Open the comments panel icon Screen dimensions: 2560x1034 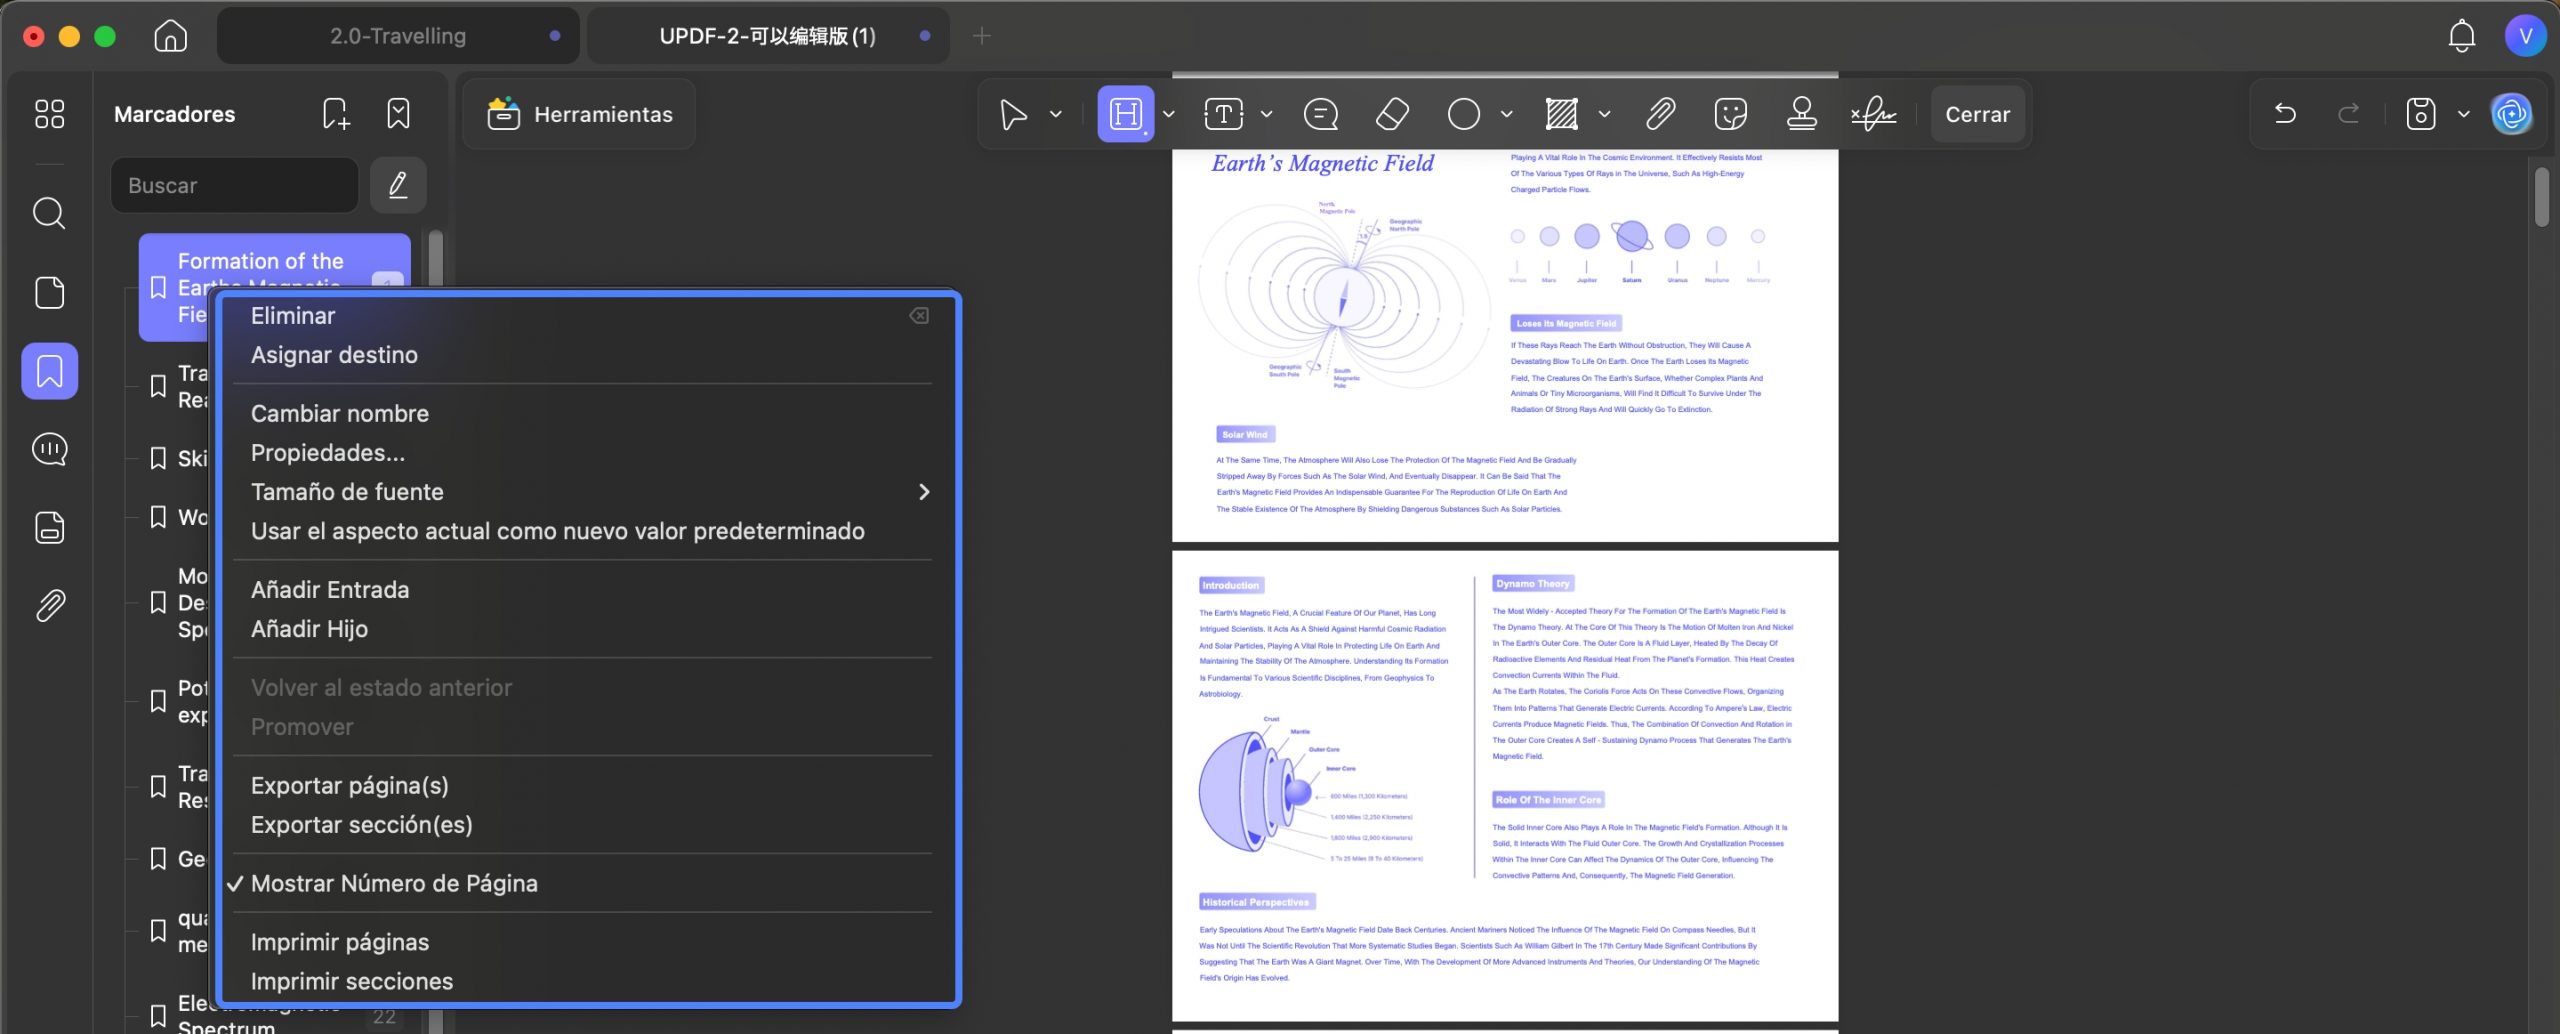[x=49, y=449]
